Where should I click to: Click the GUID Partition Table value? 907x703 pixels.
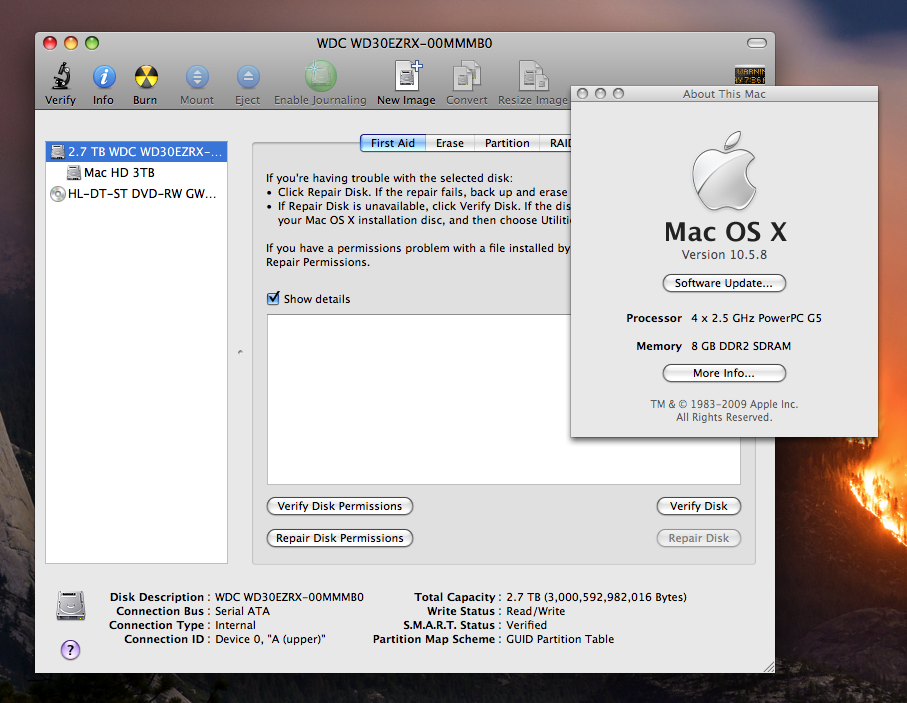point(560,639)
